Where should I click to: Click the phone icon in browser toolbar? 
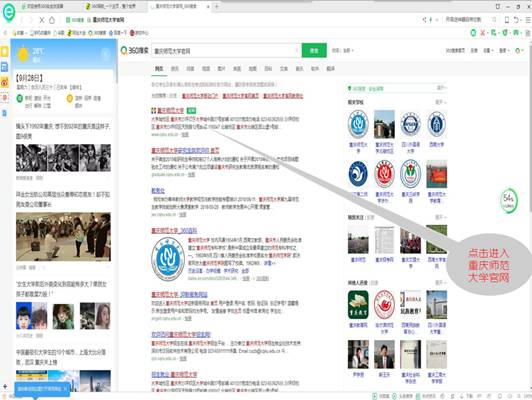507,20
